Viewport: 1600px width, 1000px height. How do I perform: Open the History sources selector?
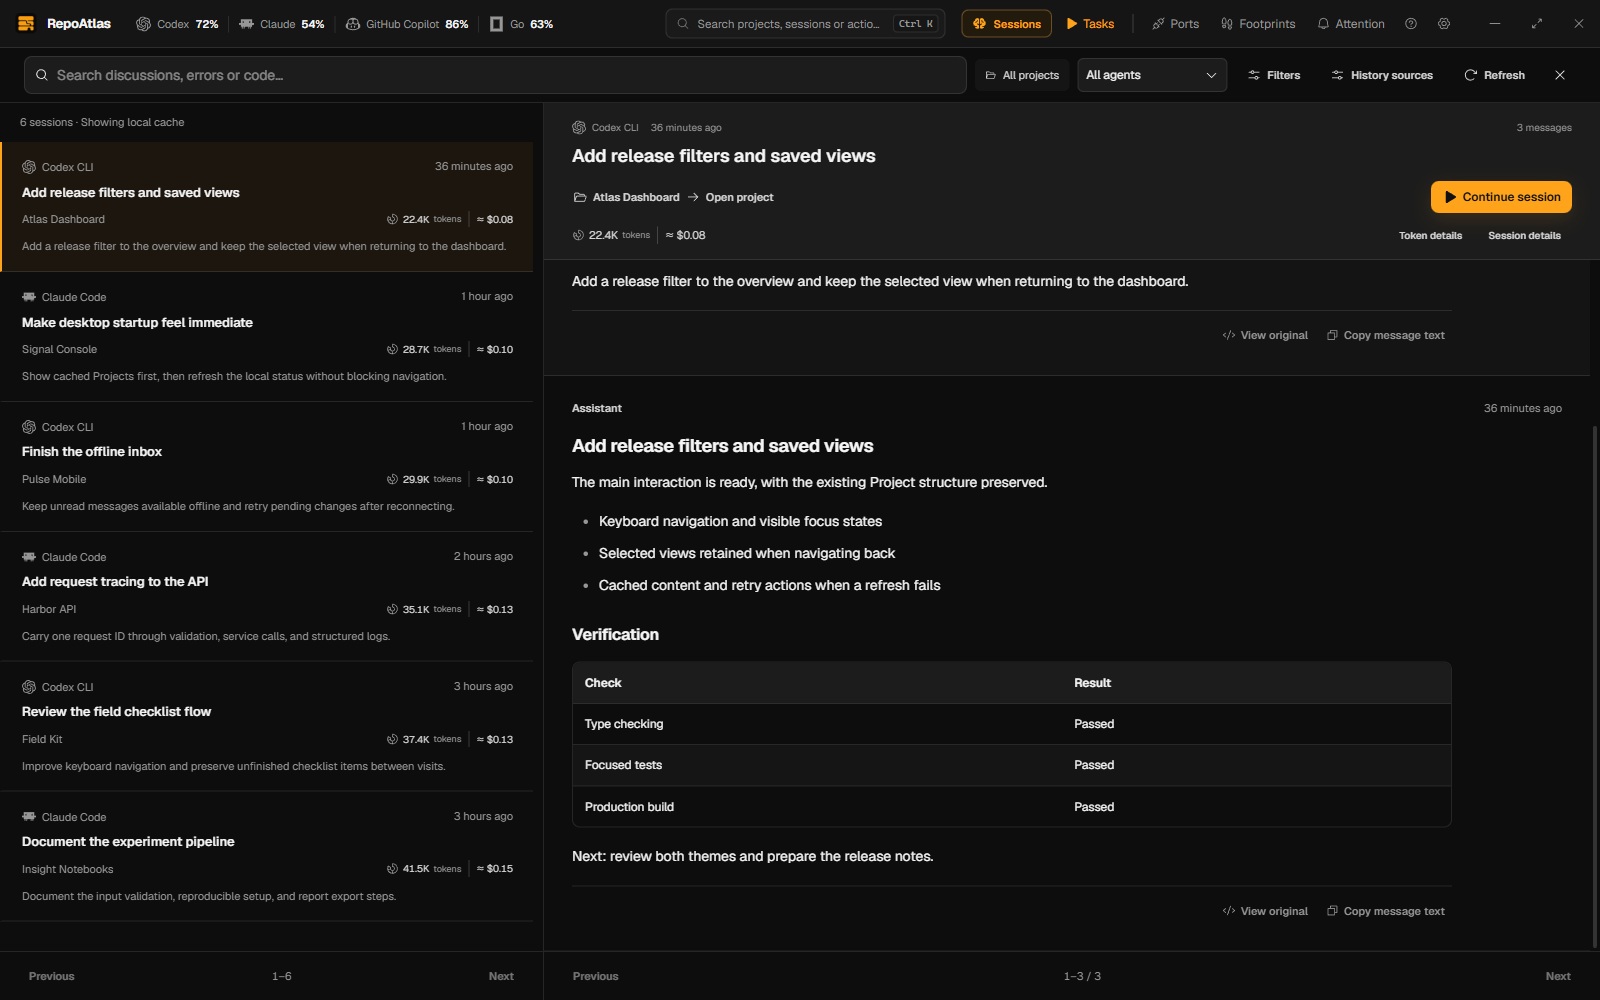click(x=1382, y=75)
